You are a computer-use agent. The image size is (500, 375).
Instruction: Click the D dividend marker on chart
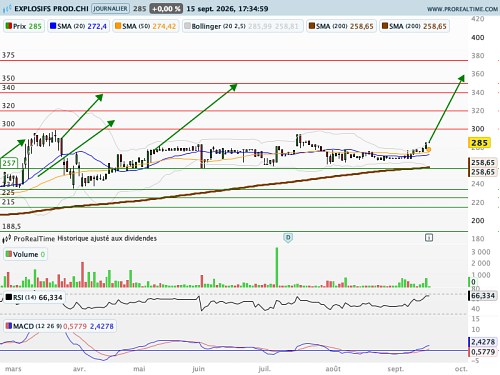tap(288, 238)
